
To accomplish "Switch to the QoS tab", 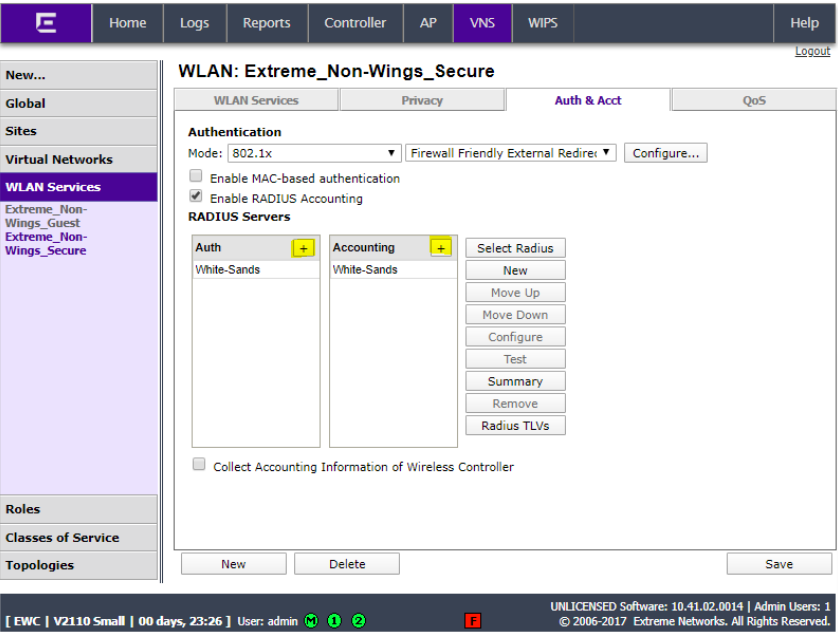I will [754, 101].
